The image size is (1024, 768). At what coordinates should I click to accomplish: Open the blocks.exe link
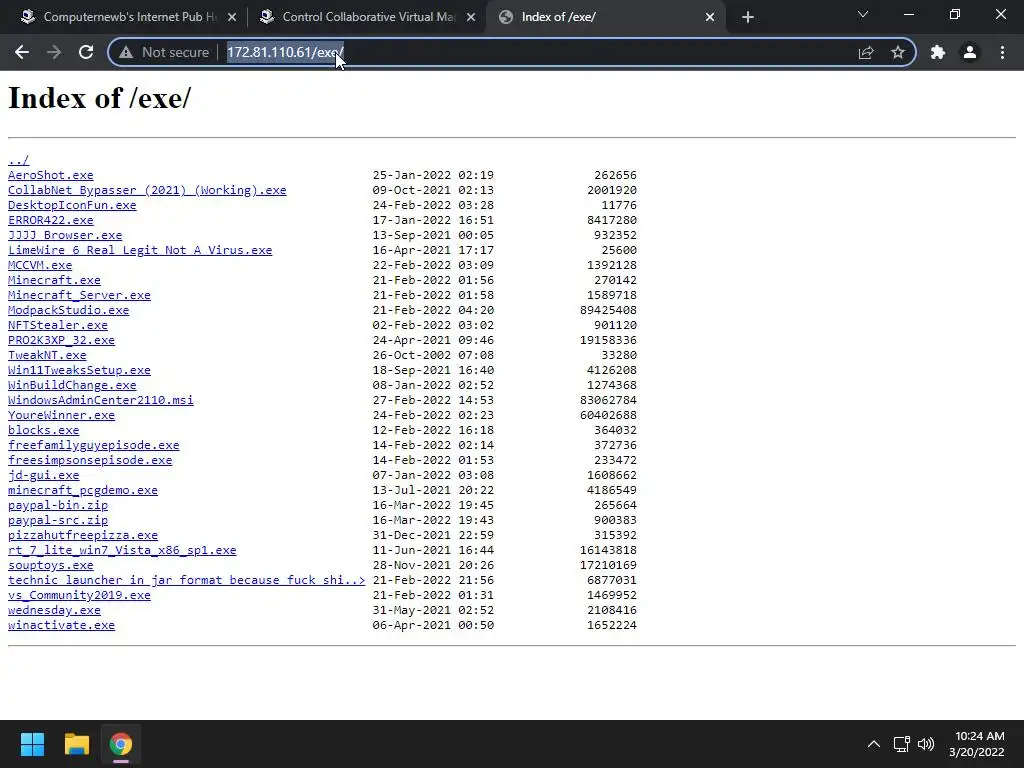(x=43, y=430)
